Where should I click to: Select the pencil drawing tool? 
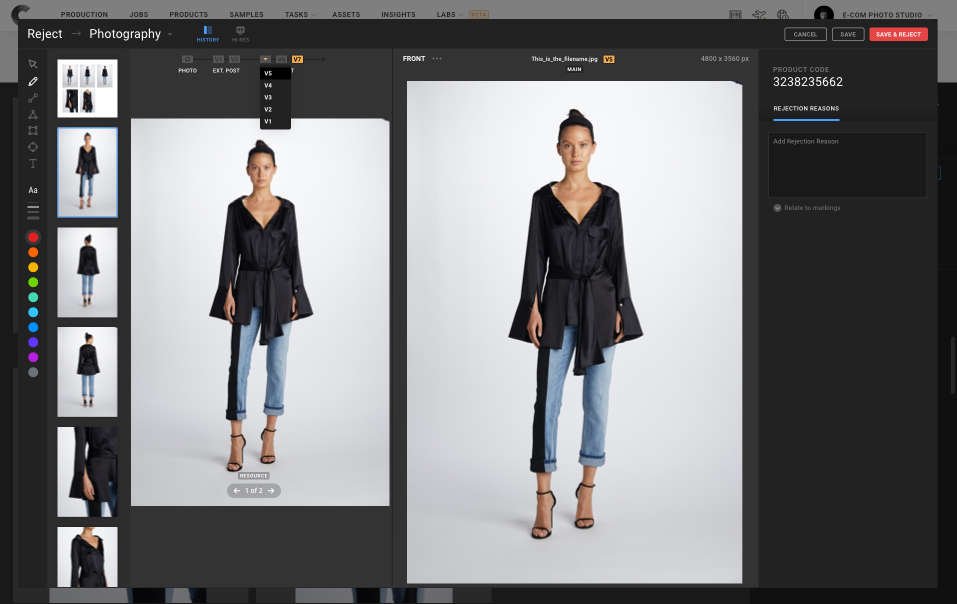[33, 81]
